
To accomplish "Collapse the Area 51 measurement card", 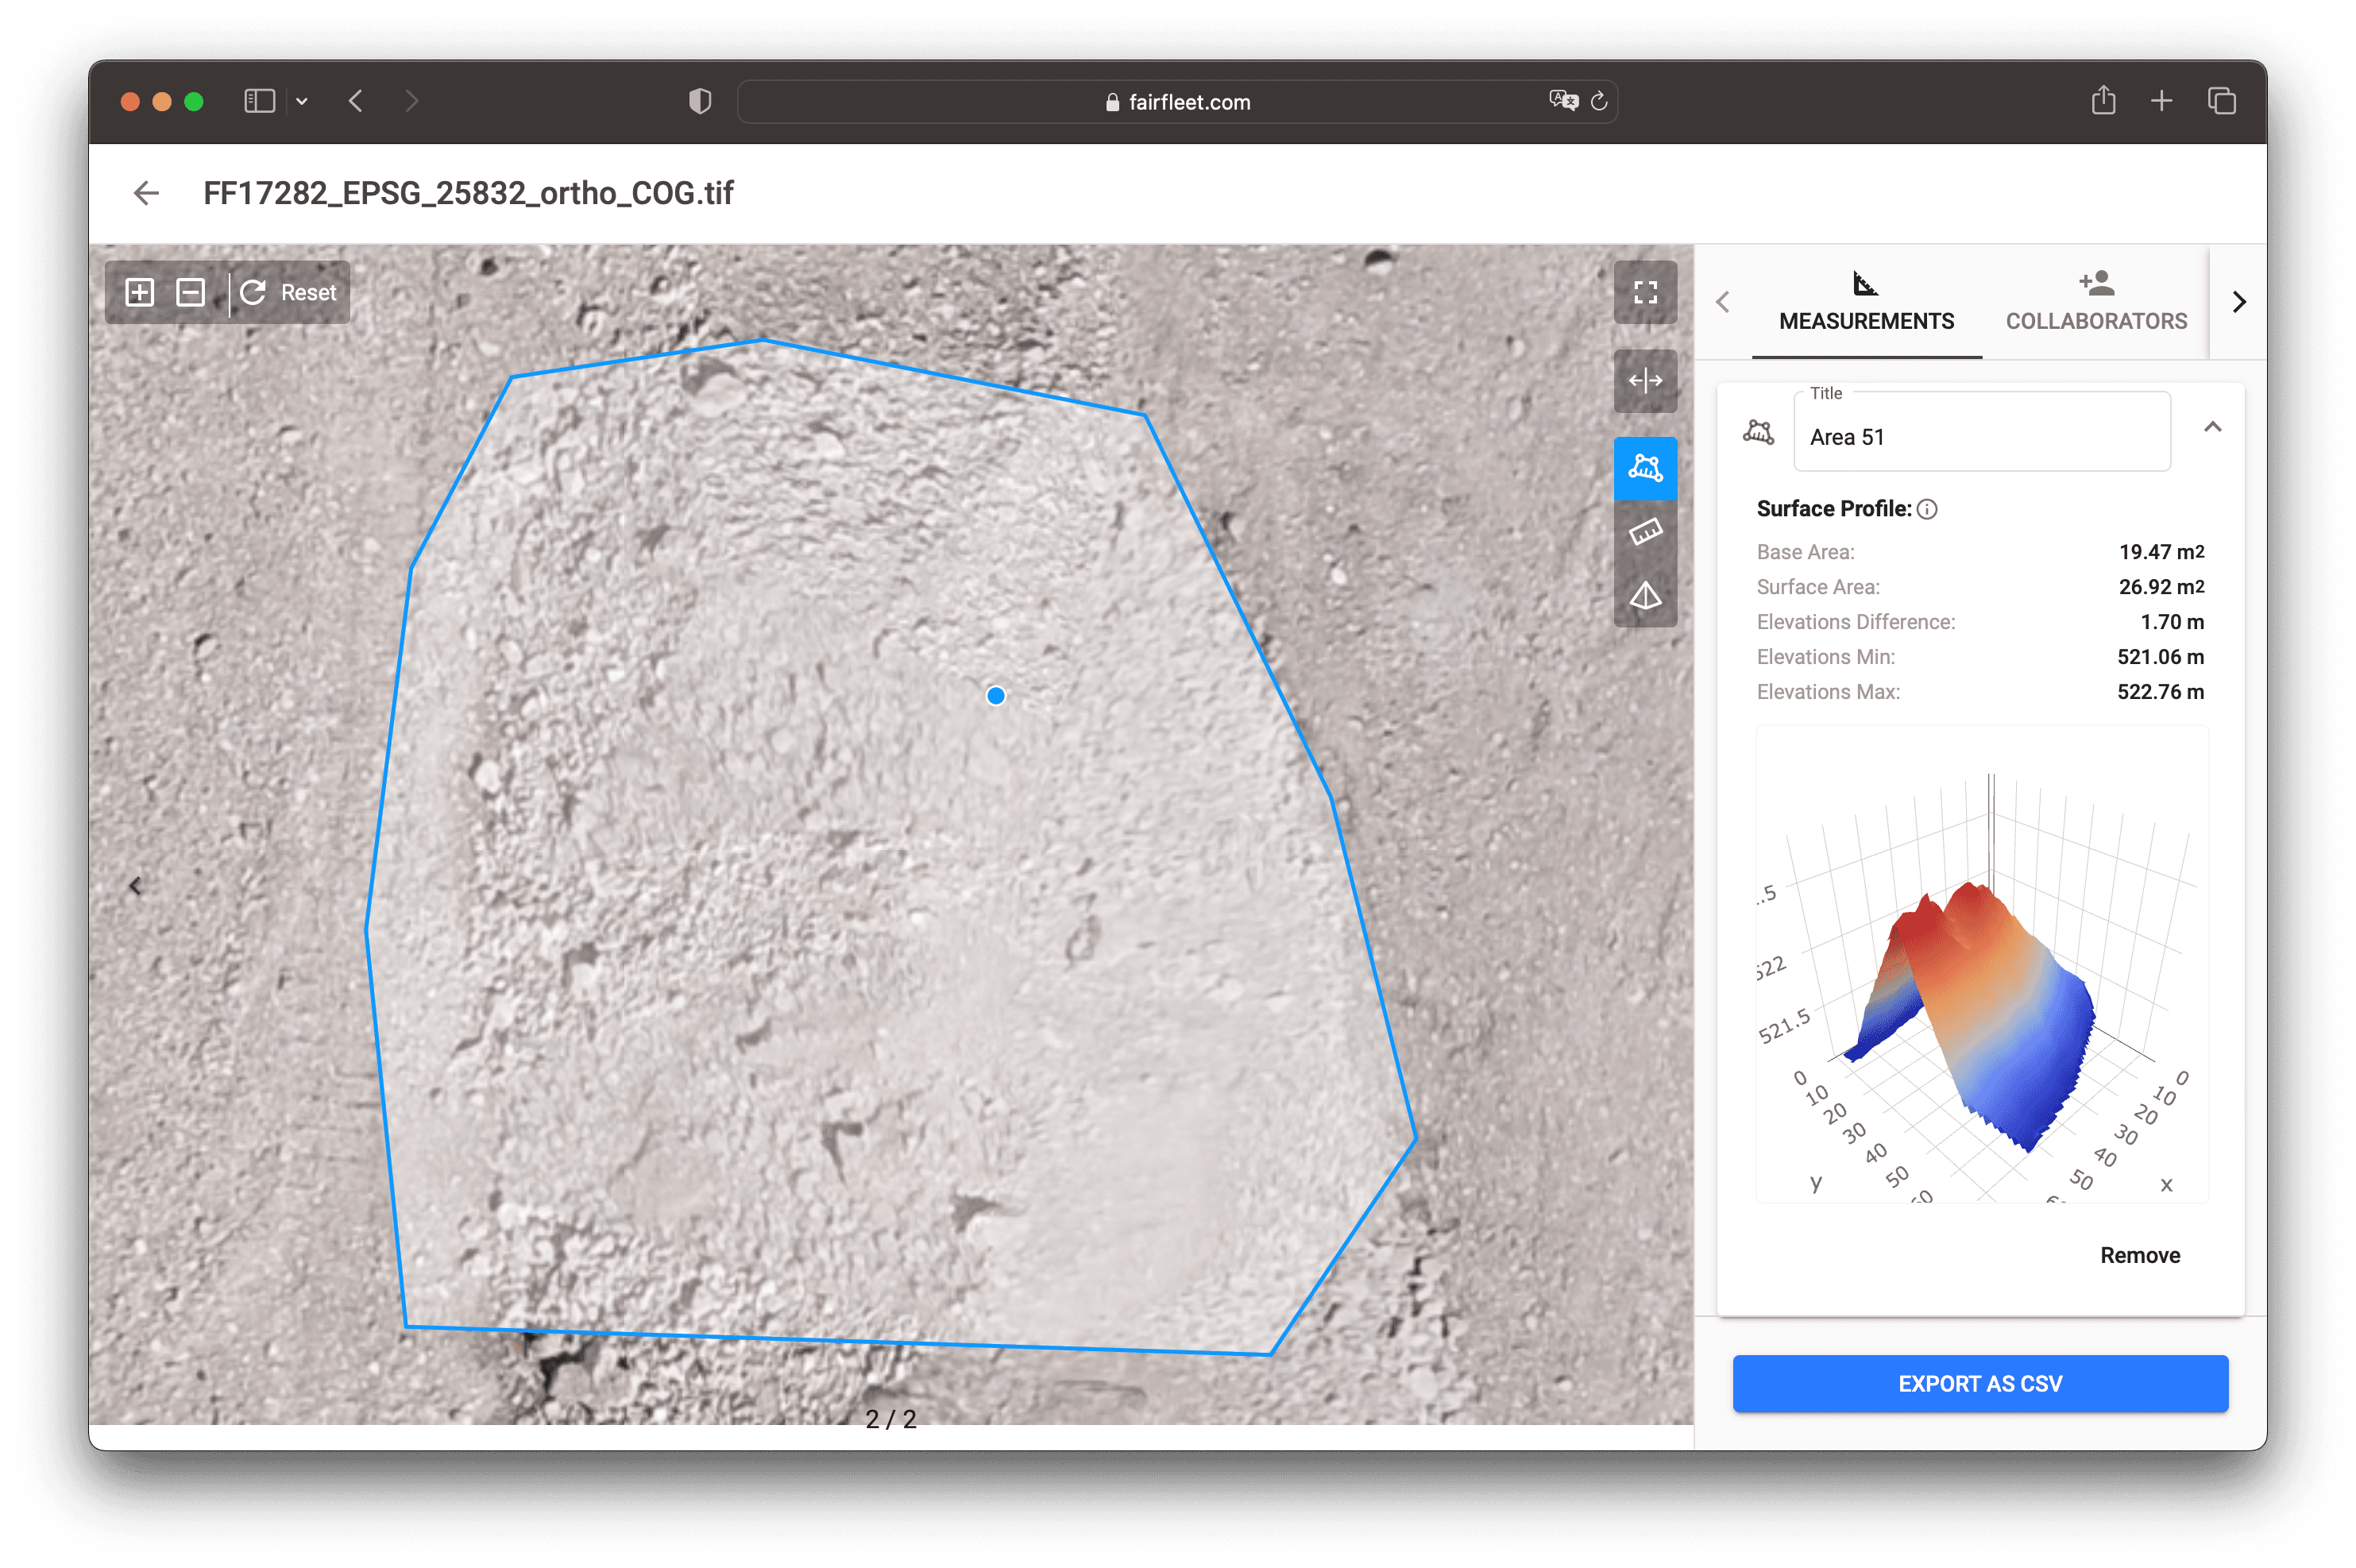I will click(x=2212, y=427).
